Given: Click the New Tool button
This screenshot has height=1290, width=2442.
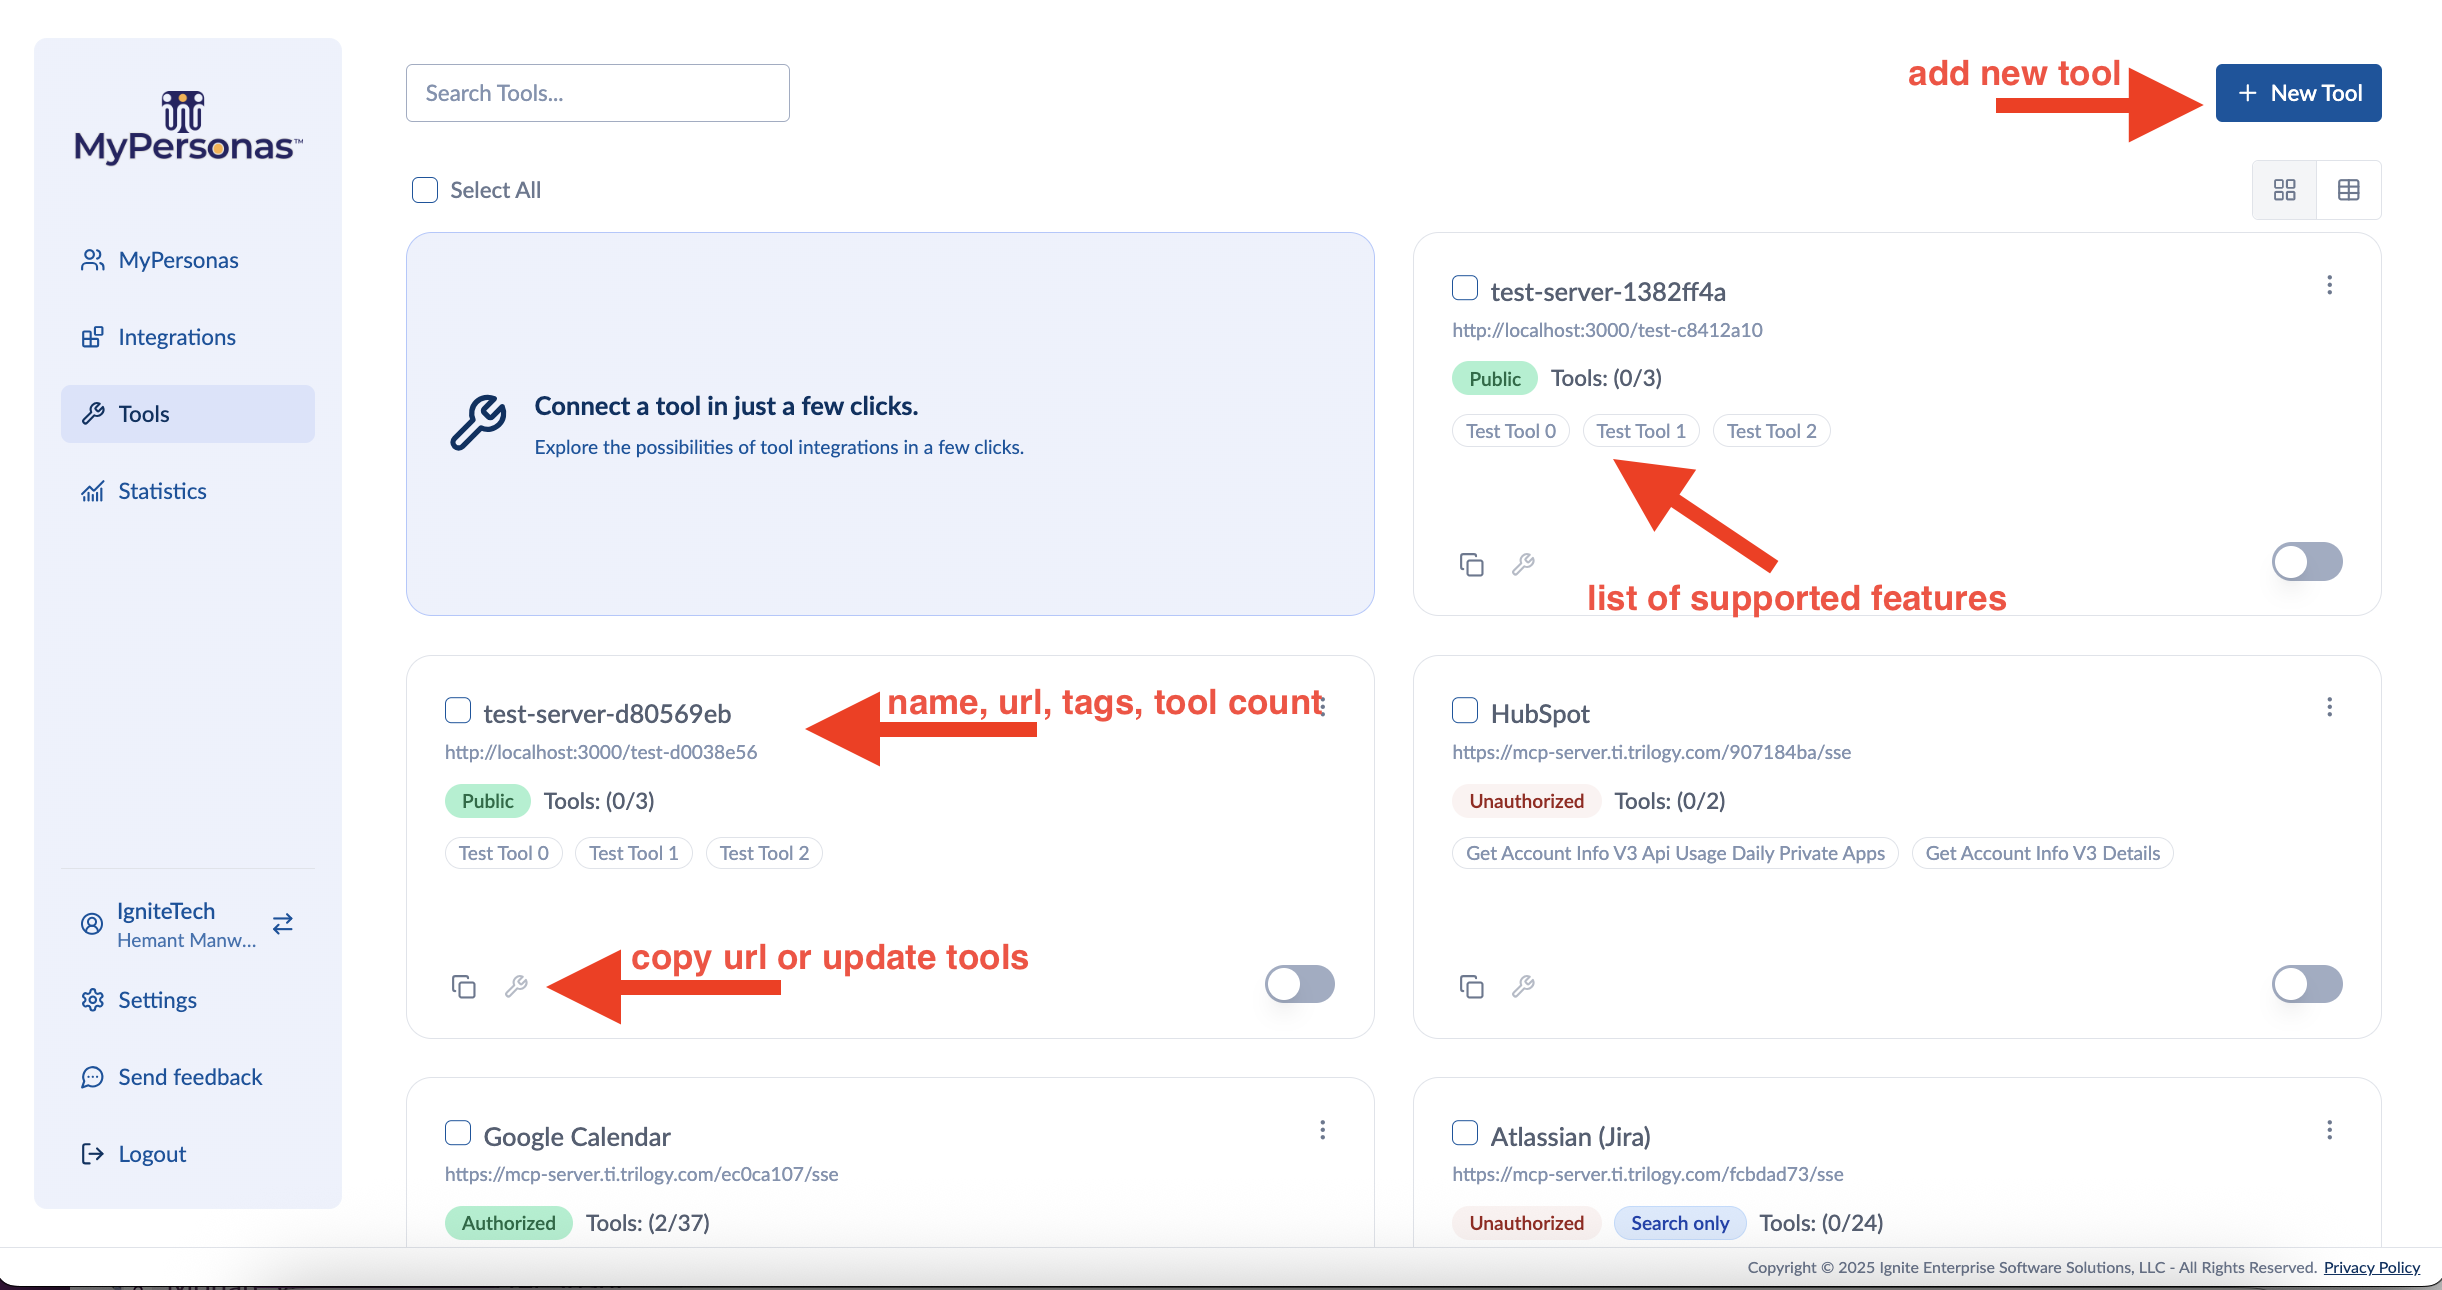Looking at the screenshot, I should tap(2298, 93).
